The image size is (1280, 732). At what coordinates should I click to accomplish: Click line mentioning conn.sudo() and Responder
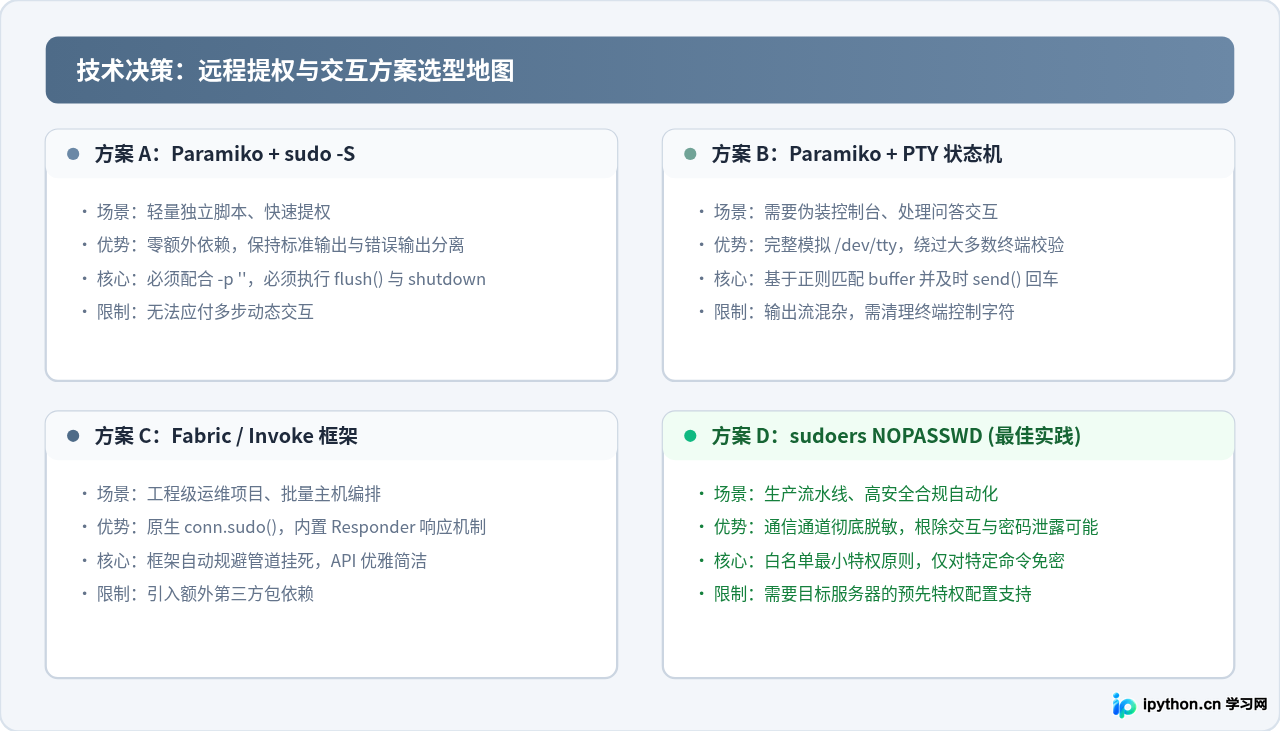click(x=291, y=527)
